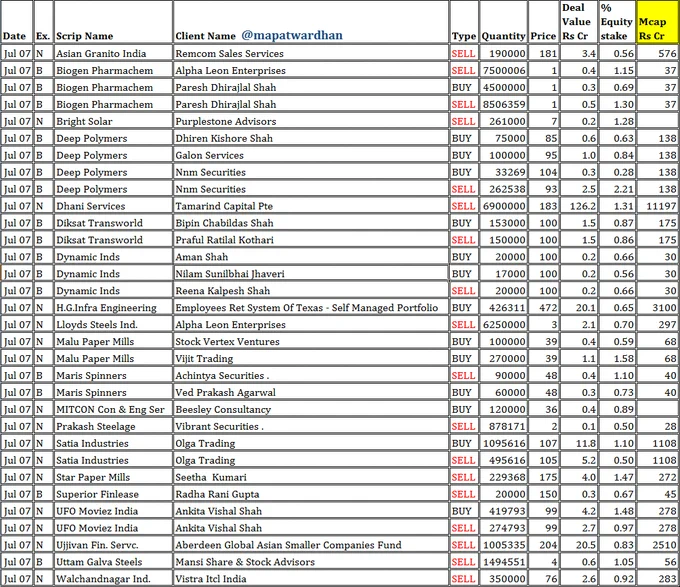
Task: Select market cap 576 cell
Action: (x=657, y=54)
